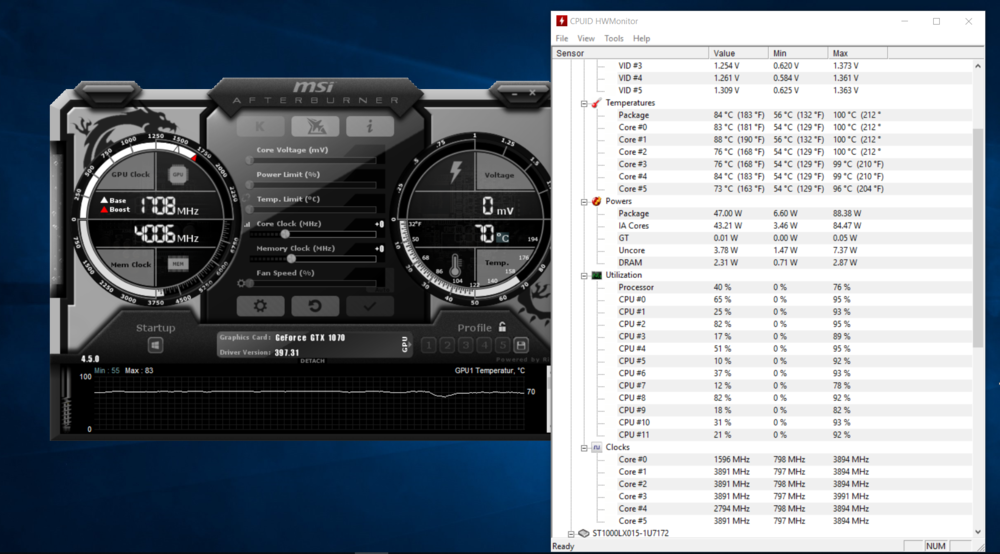Click the OC Scanner icon button
This screenshot has height=554, width=1000.
(x=315, y=126)
